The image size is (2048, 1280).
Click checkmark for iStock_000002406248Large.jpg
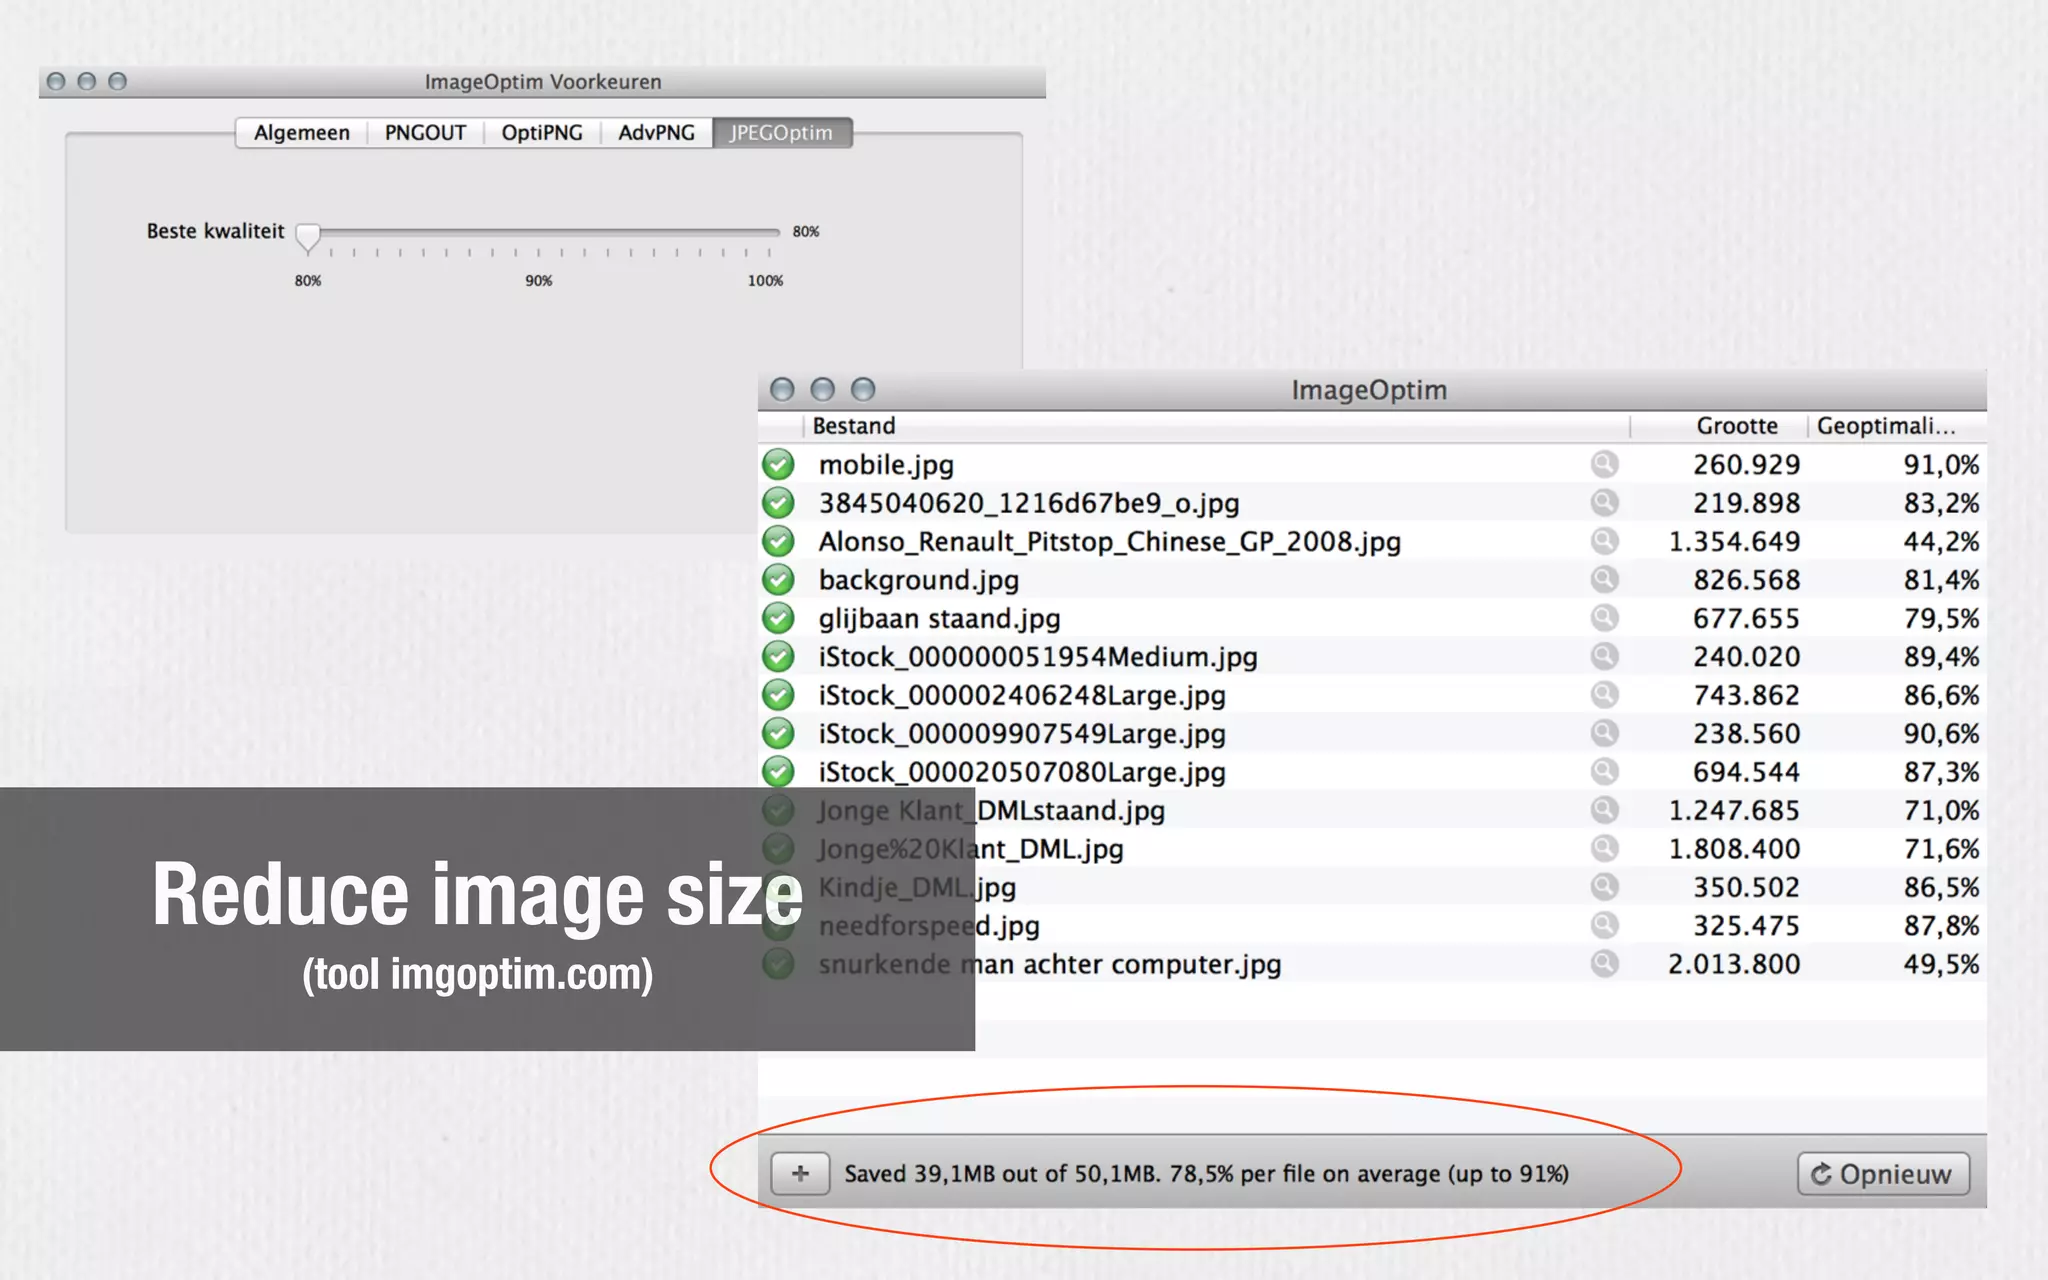point(778,695)
